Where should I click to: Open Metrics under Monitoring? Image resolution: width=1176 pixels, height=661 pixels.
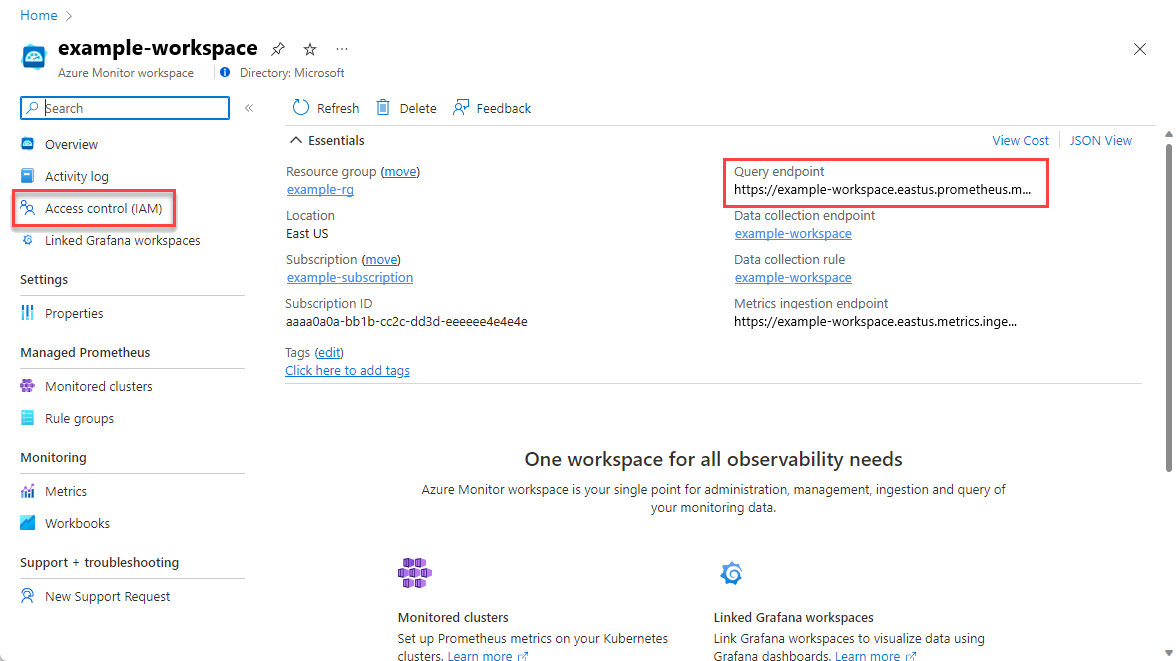pos(66,491)
